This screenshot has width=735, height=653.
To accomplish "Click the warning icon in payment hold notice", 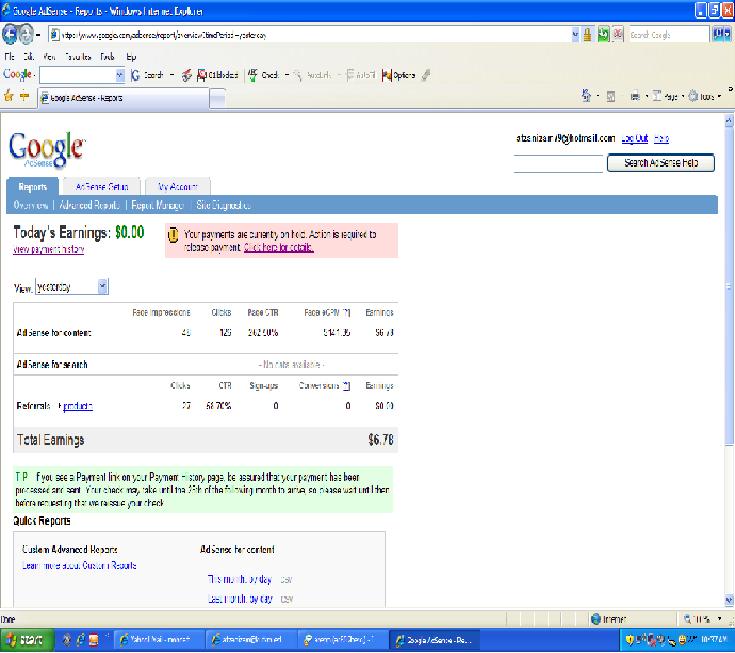I will [173, 234].
